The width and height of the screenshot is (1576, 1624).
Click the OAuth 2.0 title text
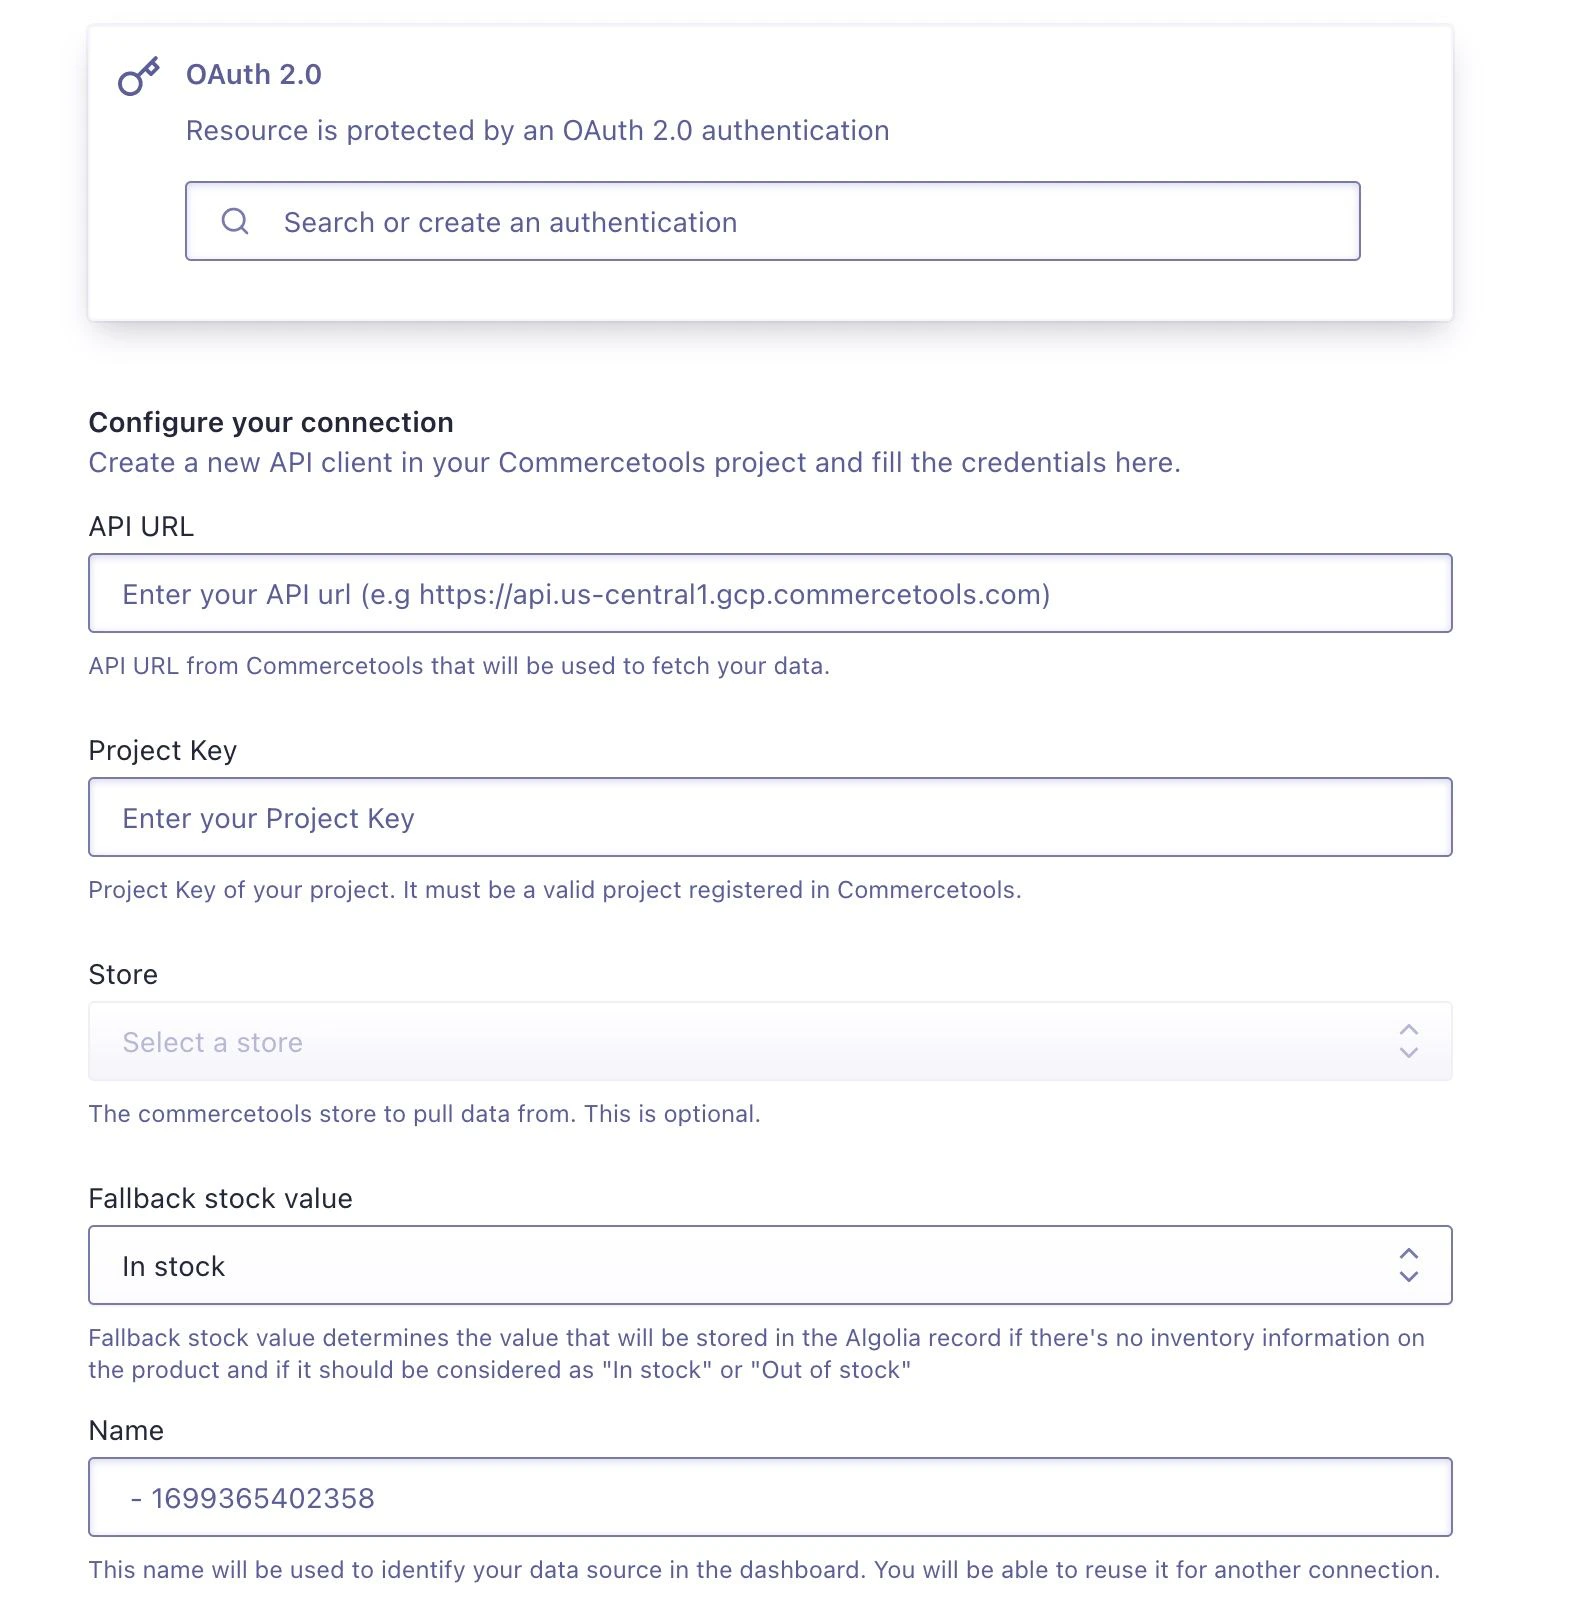(x=253, y=73)
